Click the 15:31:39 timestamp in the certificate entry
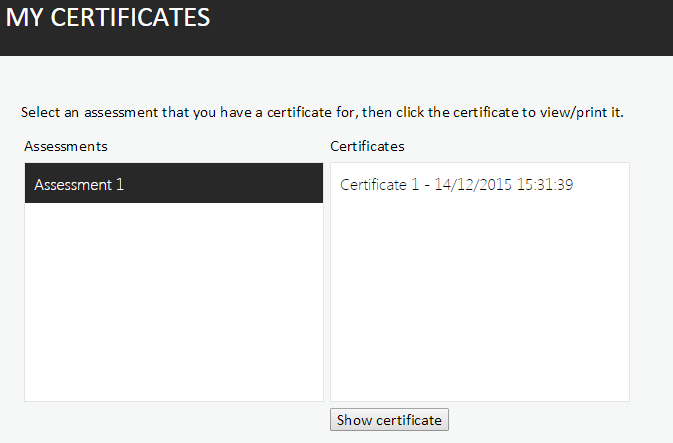The height and width of the screenshot is (443, 673). pyautogui.click(x=545, y=185)
